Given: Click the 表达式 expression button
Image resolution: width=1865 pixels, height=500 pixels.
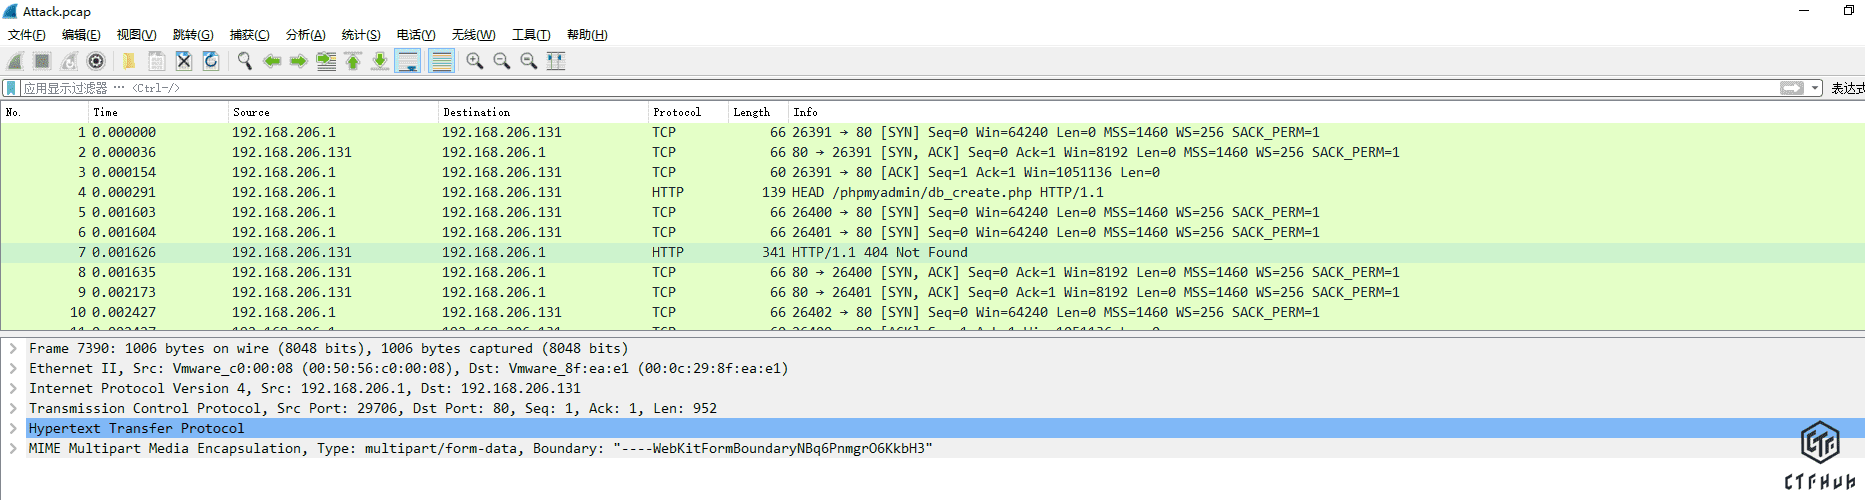Looking at the screenshot, I should click(1846, 88).
